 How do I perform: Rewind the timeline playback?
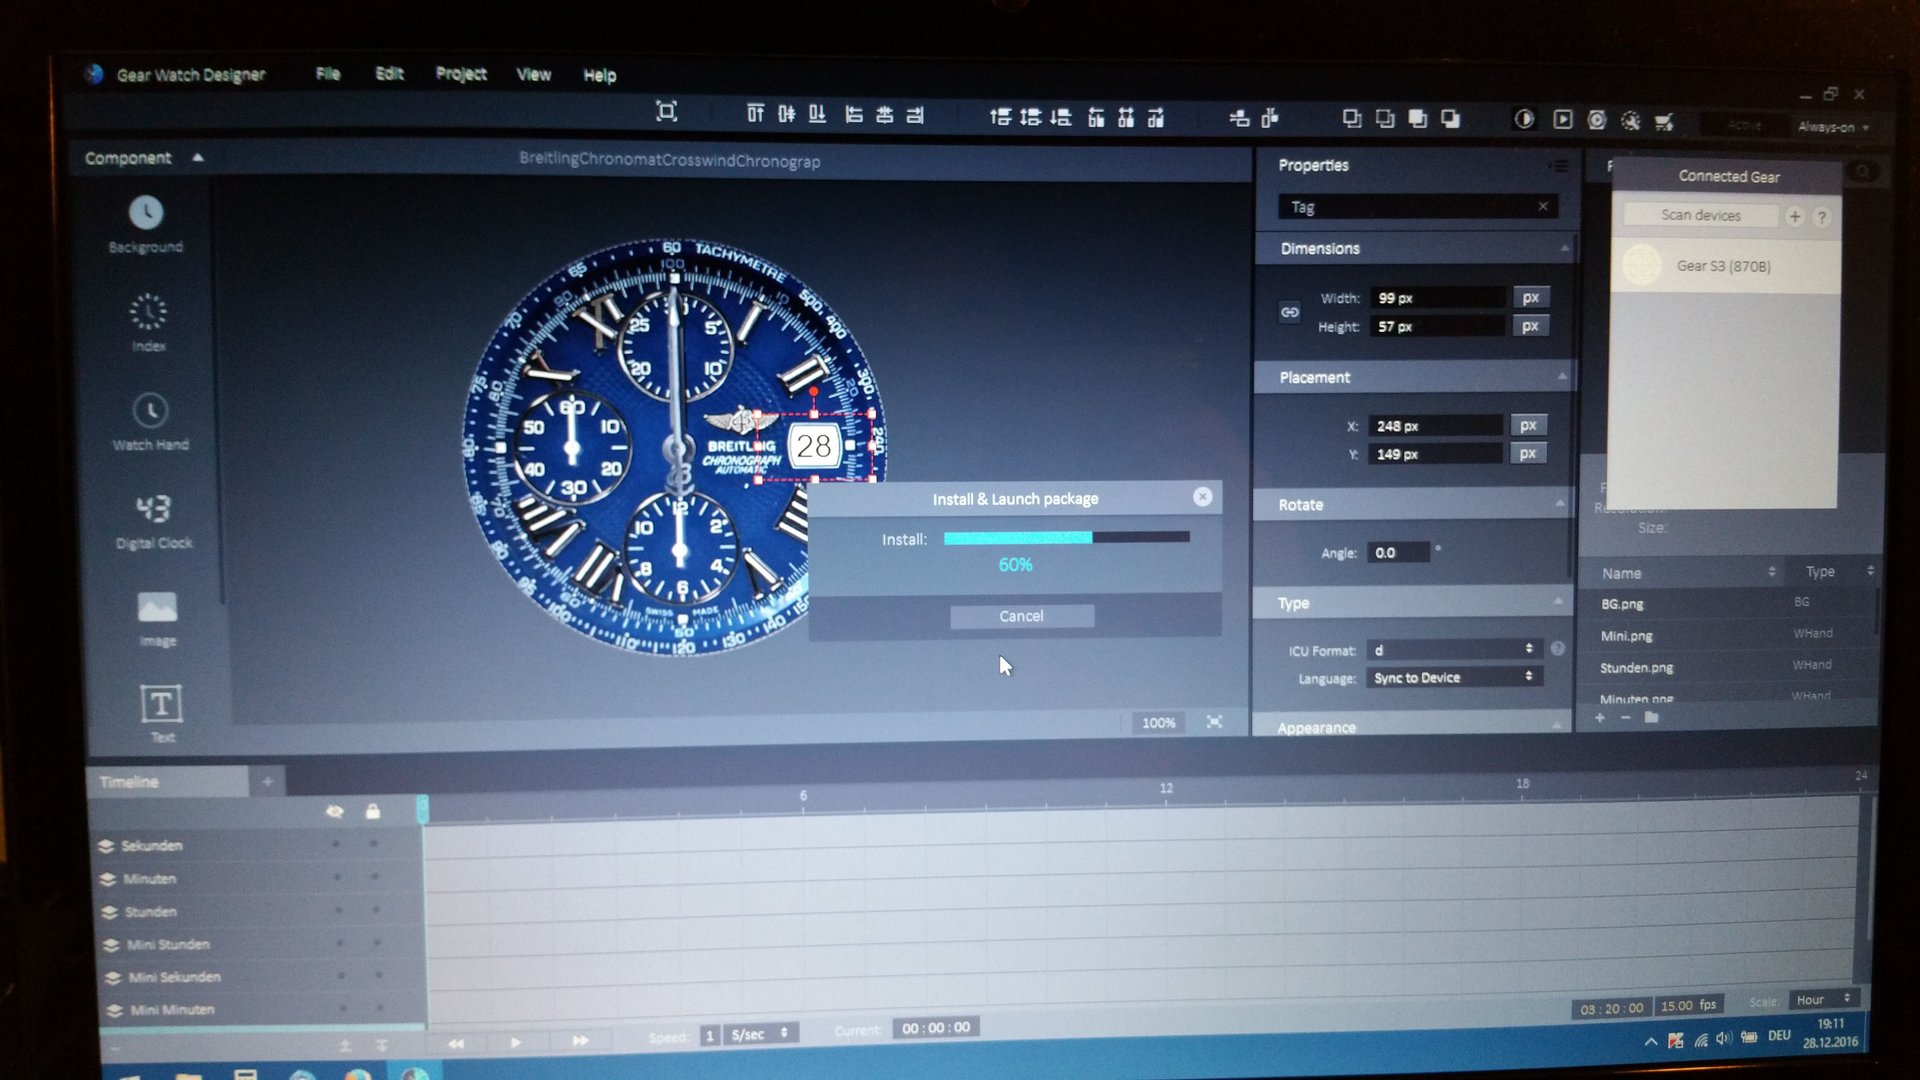[x=456, y=1043]
